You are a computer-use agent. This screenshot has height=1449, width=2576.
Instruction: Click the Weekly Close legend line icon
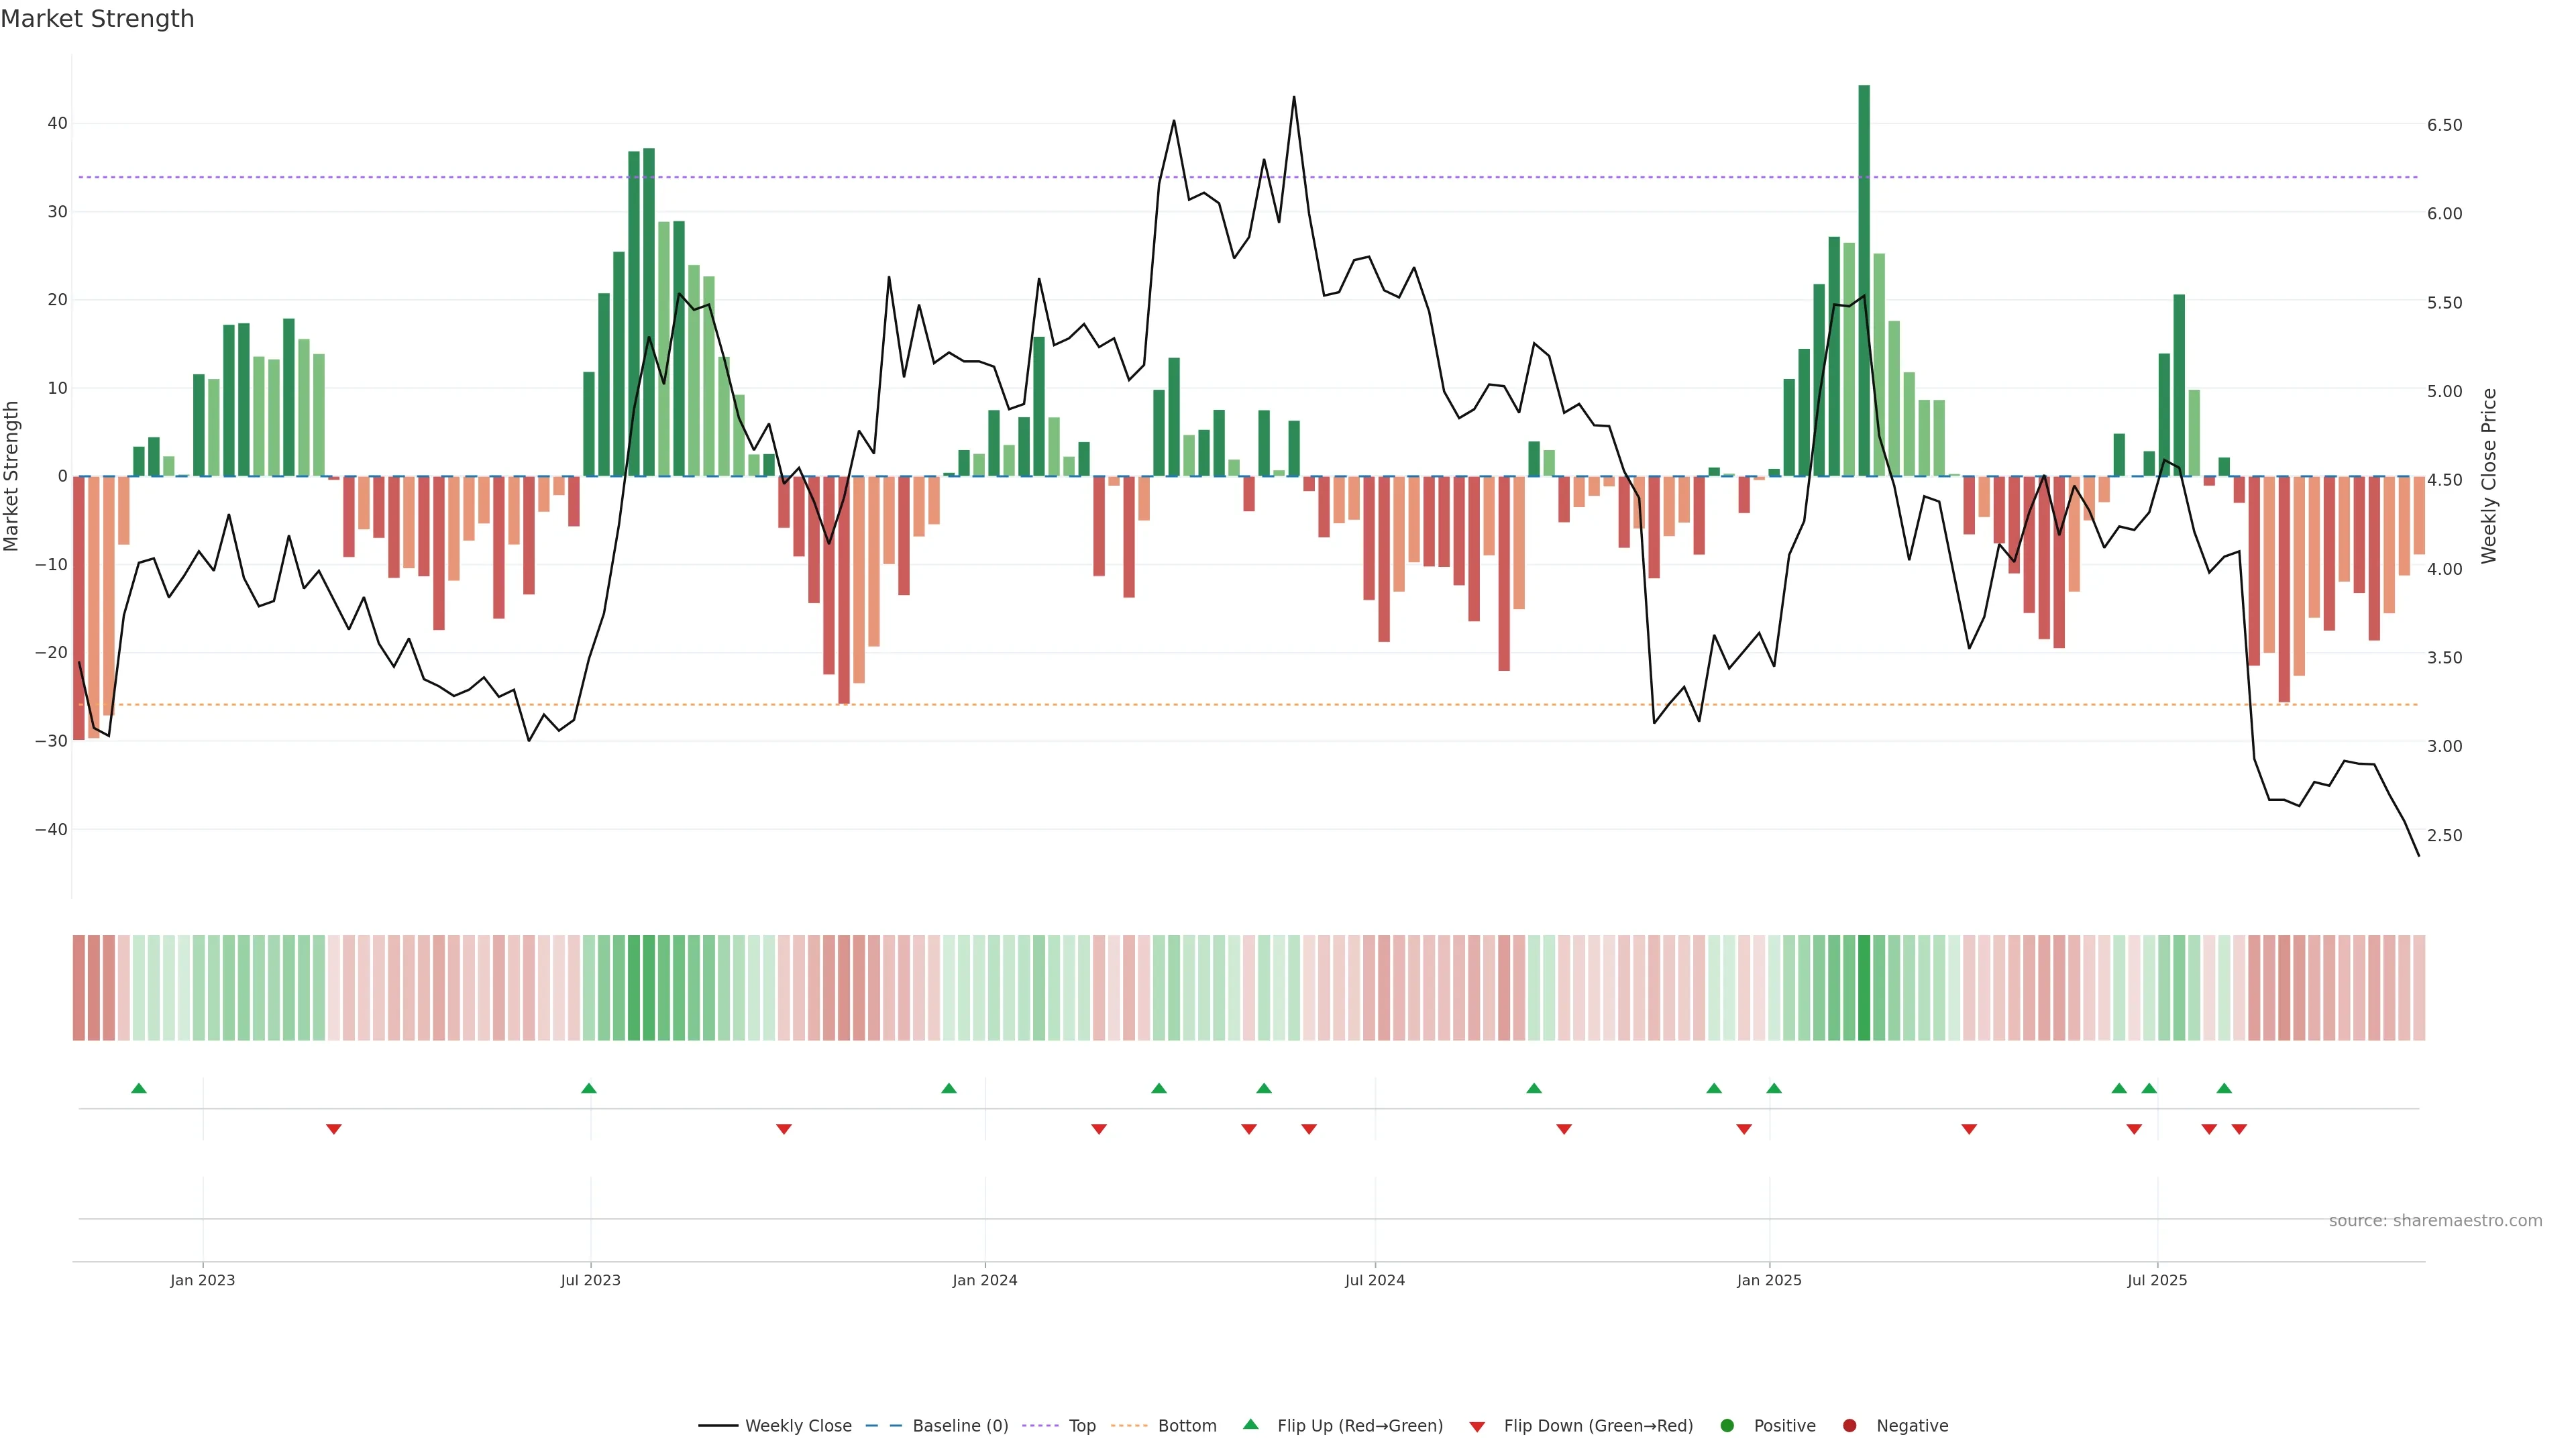(x=718, y=1426)
